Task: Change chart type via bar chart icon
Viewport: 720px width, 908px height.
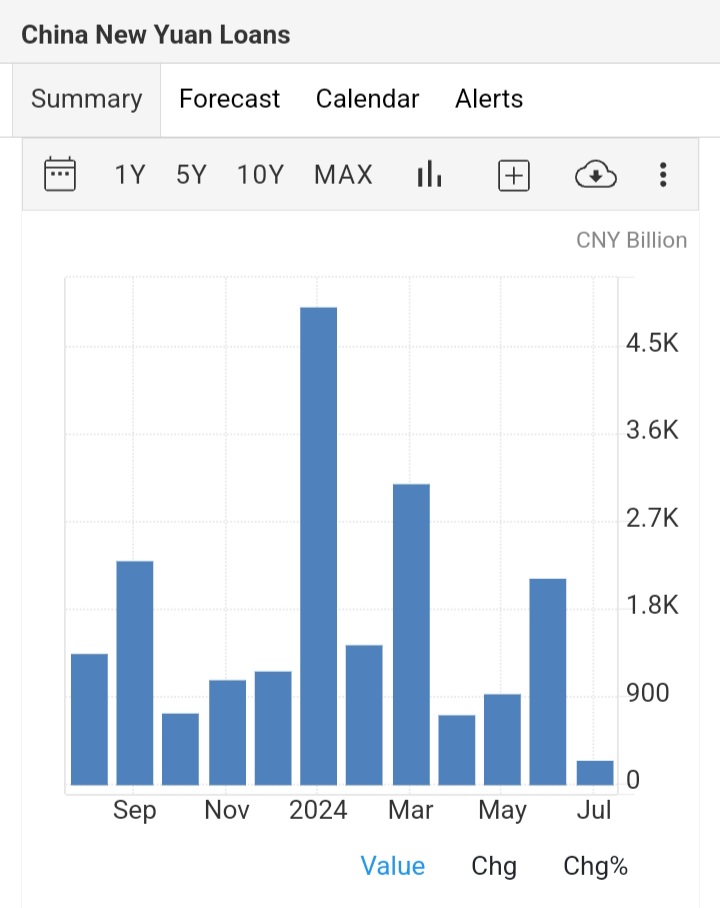Action: point(429,175)
